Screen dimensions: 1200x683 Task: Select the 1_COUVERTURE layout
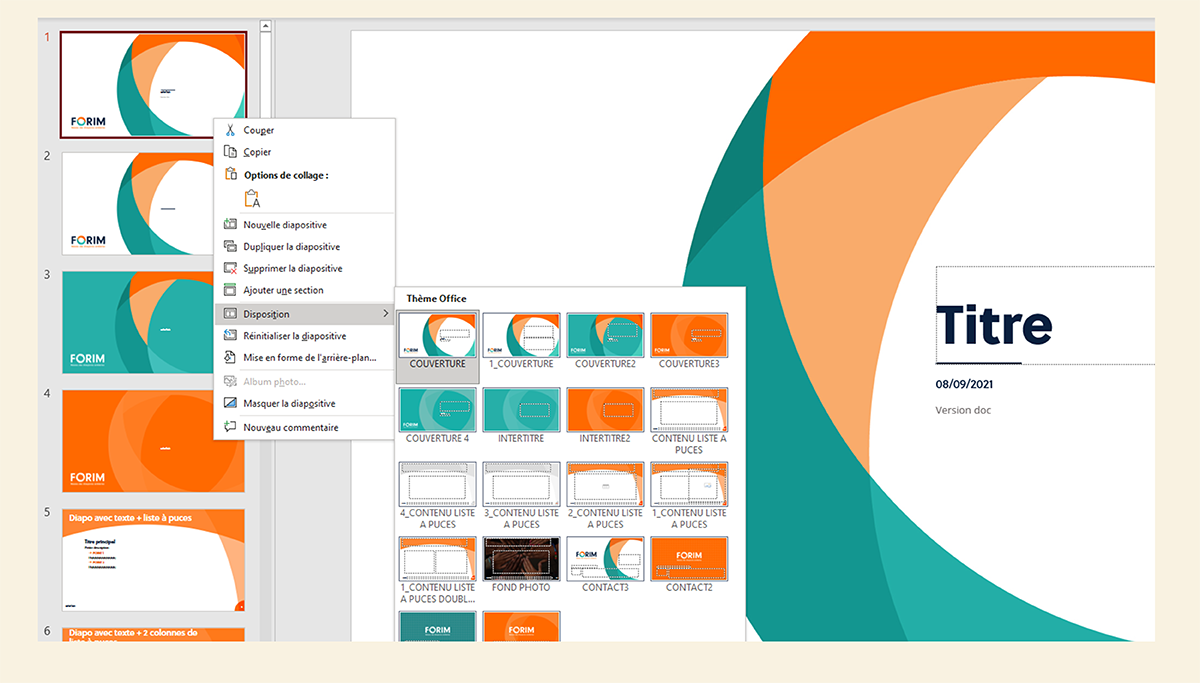tap(522, 336)
